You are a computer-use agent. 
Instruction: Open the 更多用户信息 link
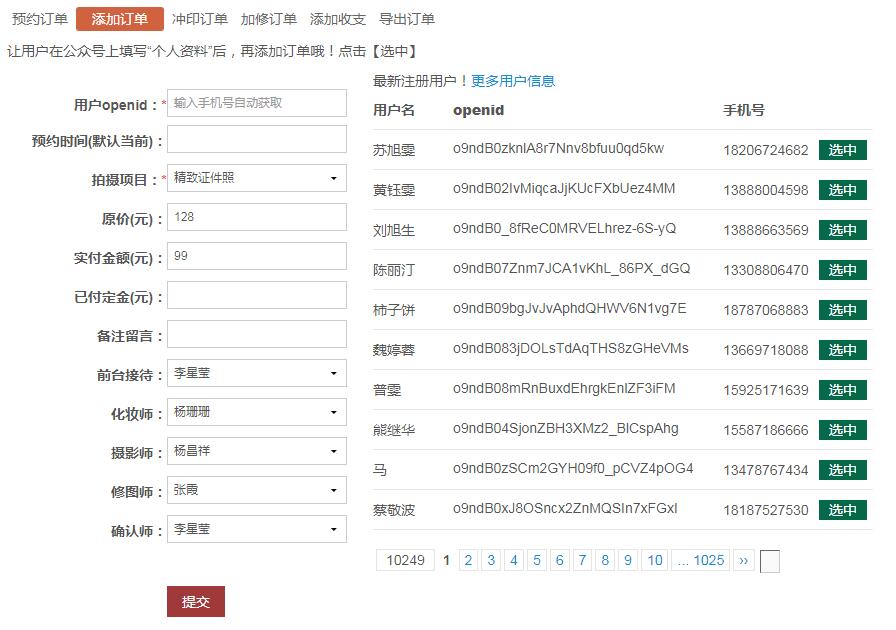513,81
